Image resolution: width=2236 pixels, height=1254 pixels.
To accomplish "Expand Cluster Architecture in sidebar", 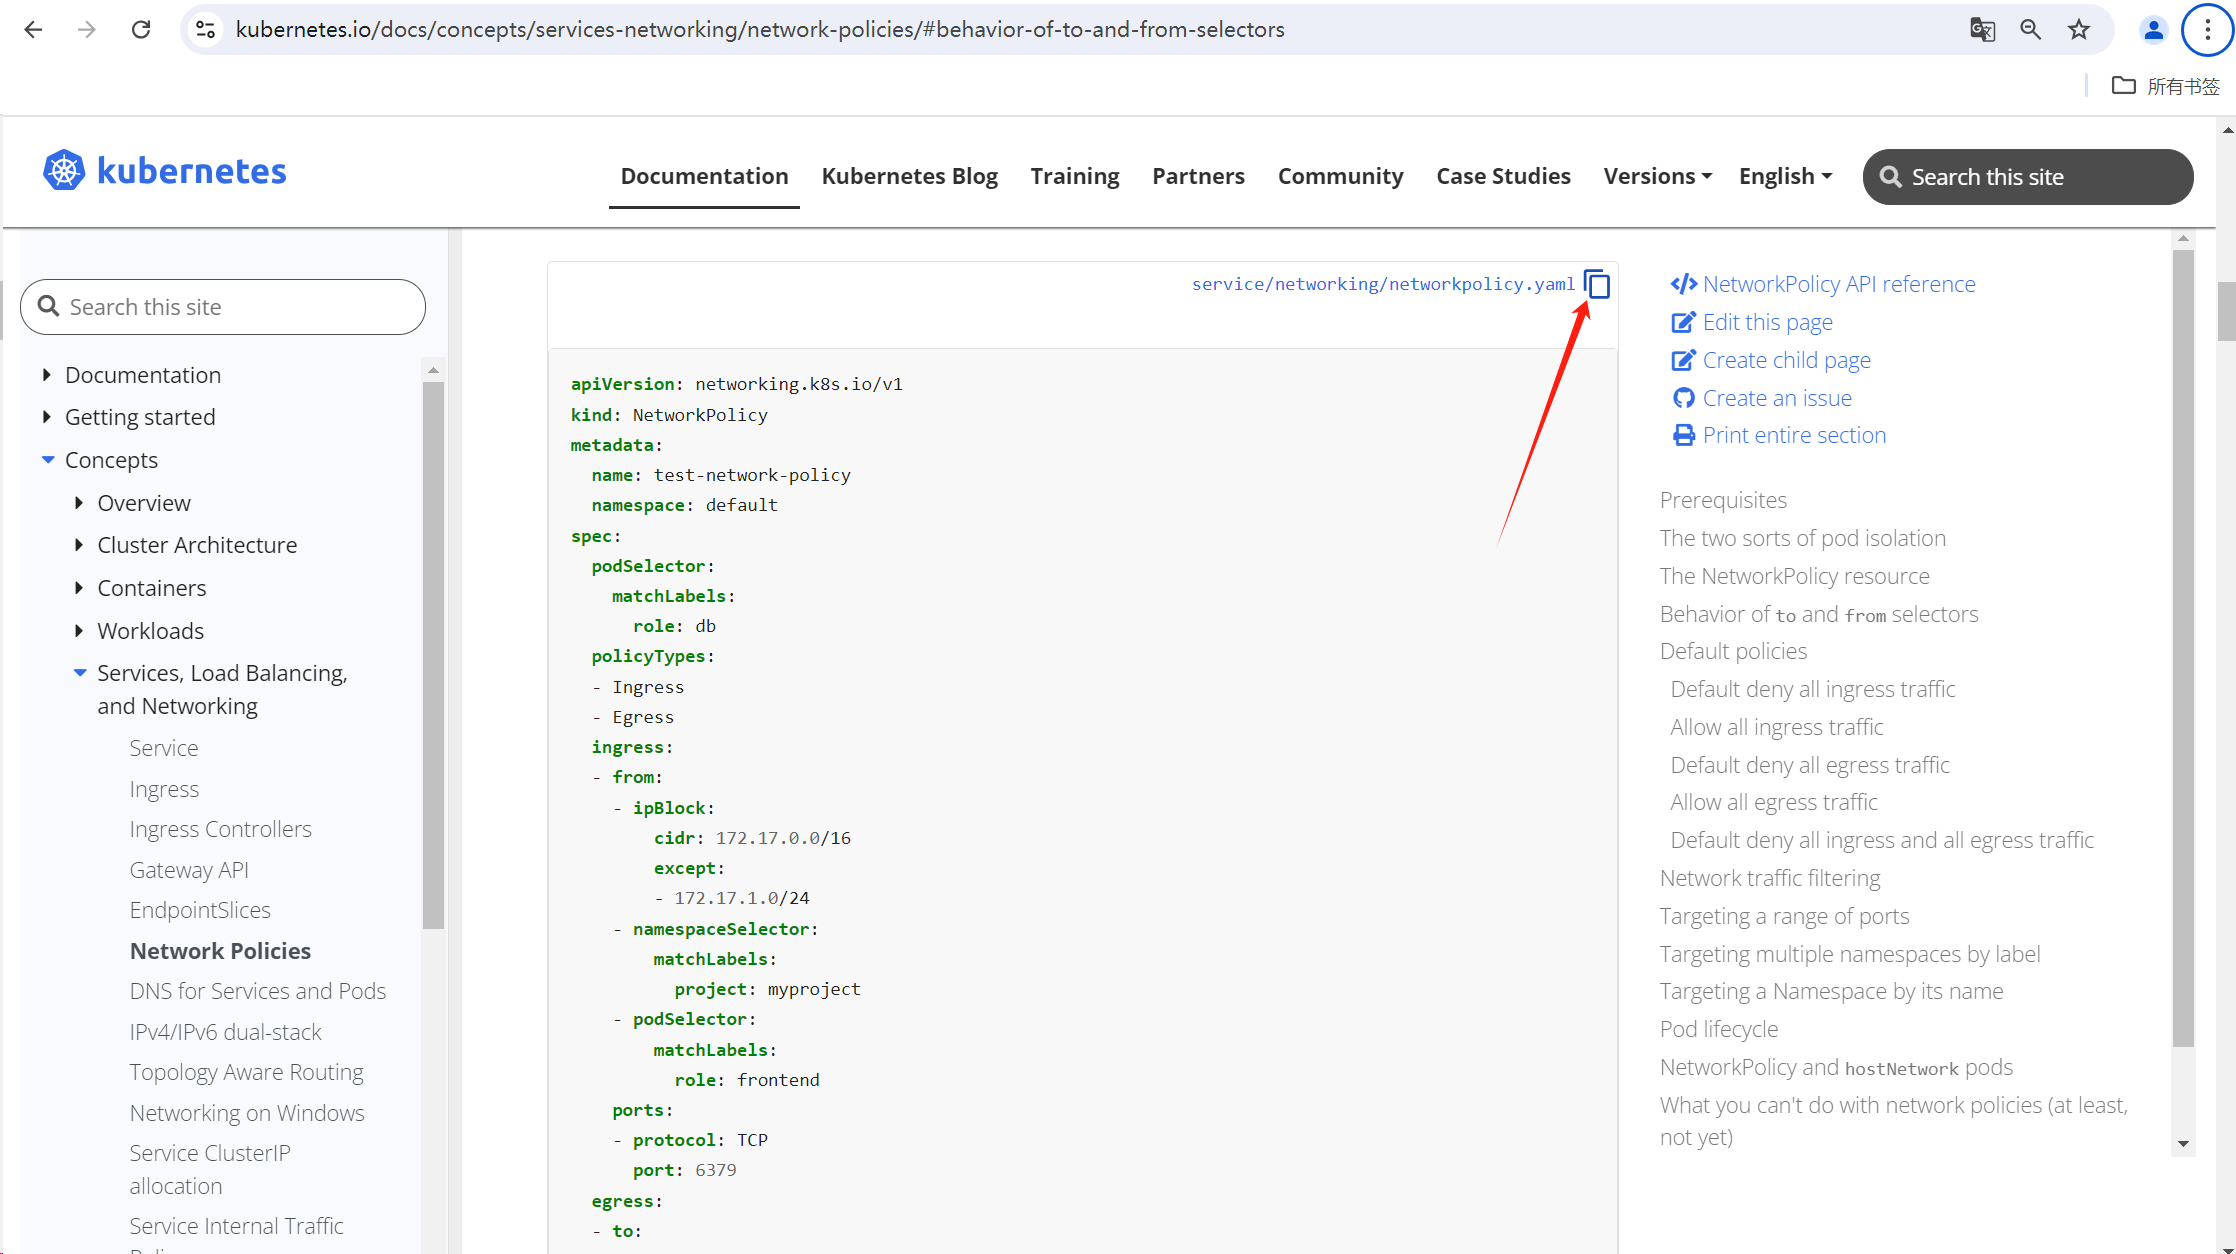I will pyautogui.click(x=79, y=545).
